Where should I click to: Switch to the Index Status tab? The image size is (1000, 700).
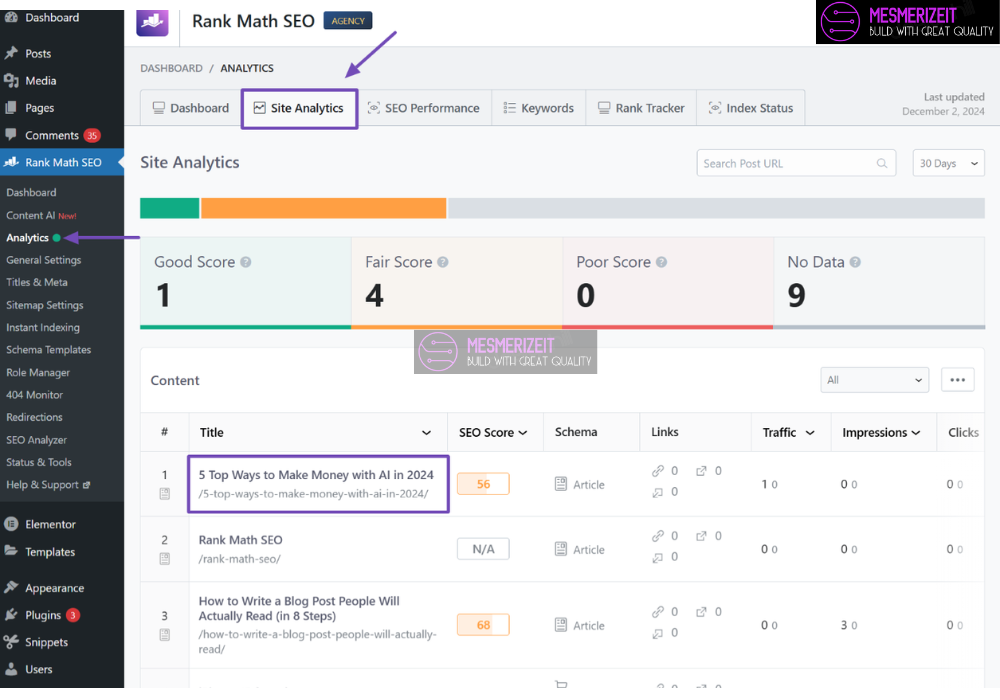[x=750, y=108]
